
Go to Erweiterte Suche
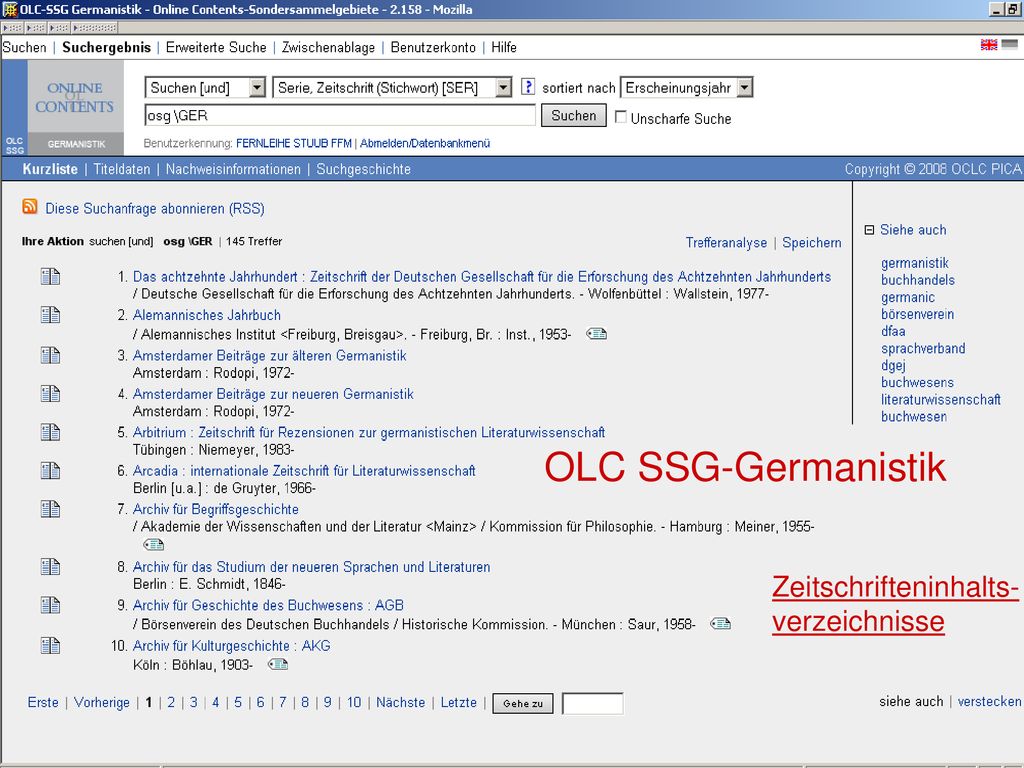(x=216, y=47)
